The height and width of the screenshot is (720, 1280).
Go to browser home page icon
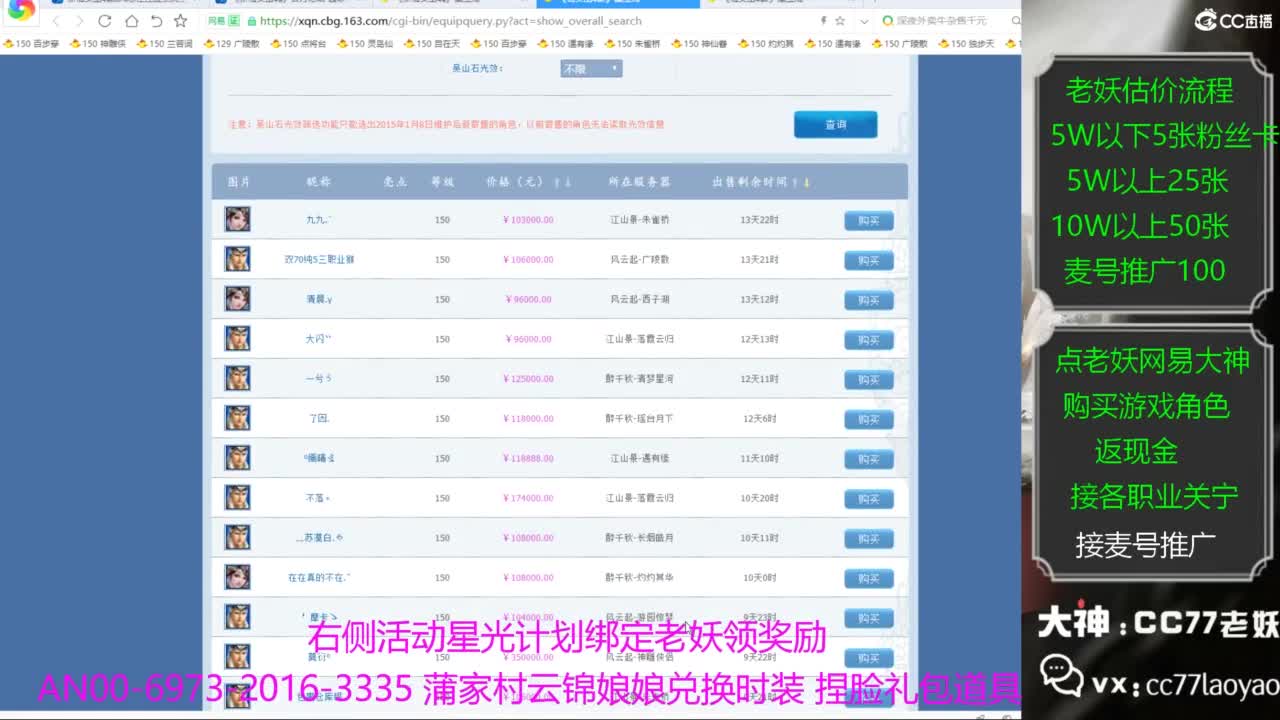(131, 21)
